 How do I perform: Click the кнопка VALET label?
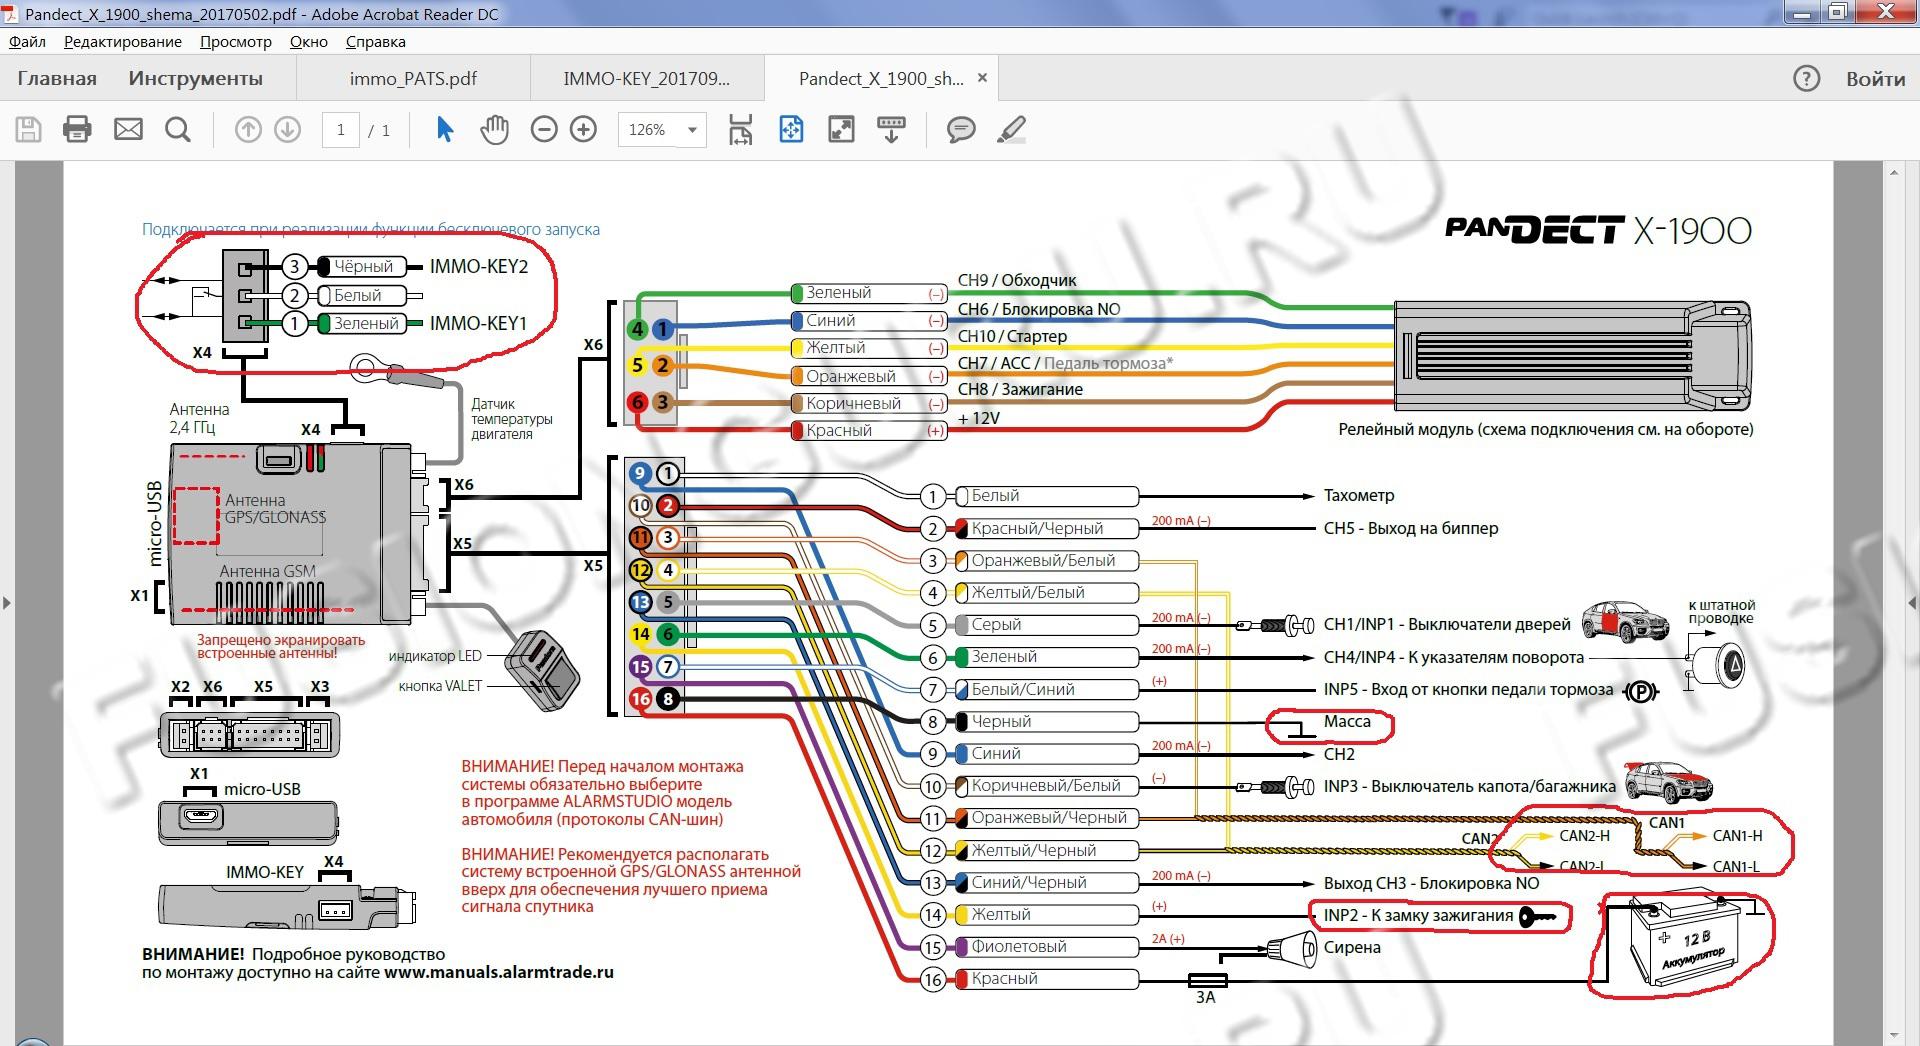tap(440, 686)
